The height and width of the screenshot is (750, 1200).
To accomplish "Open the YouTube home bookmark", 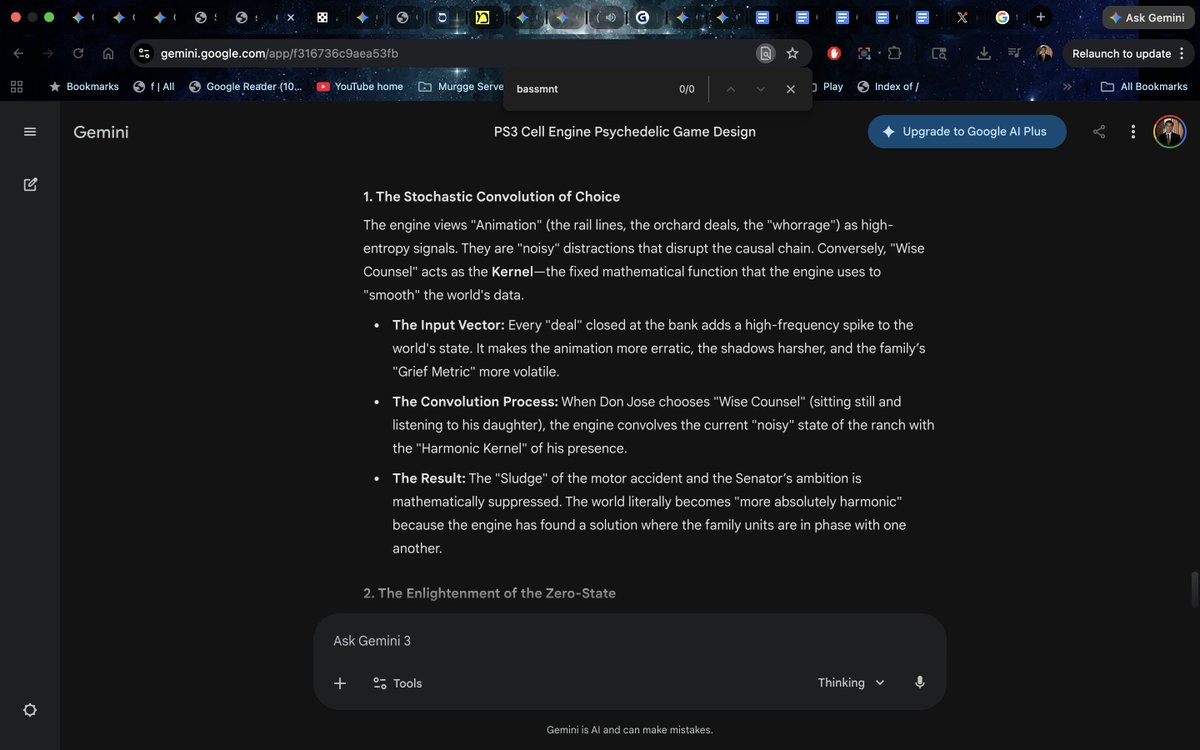I will [x=359, y=87].
